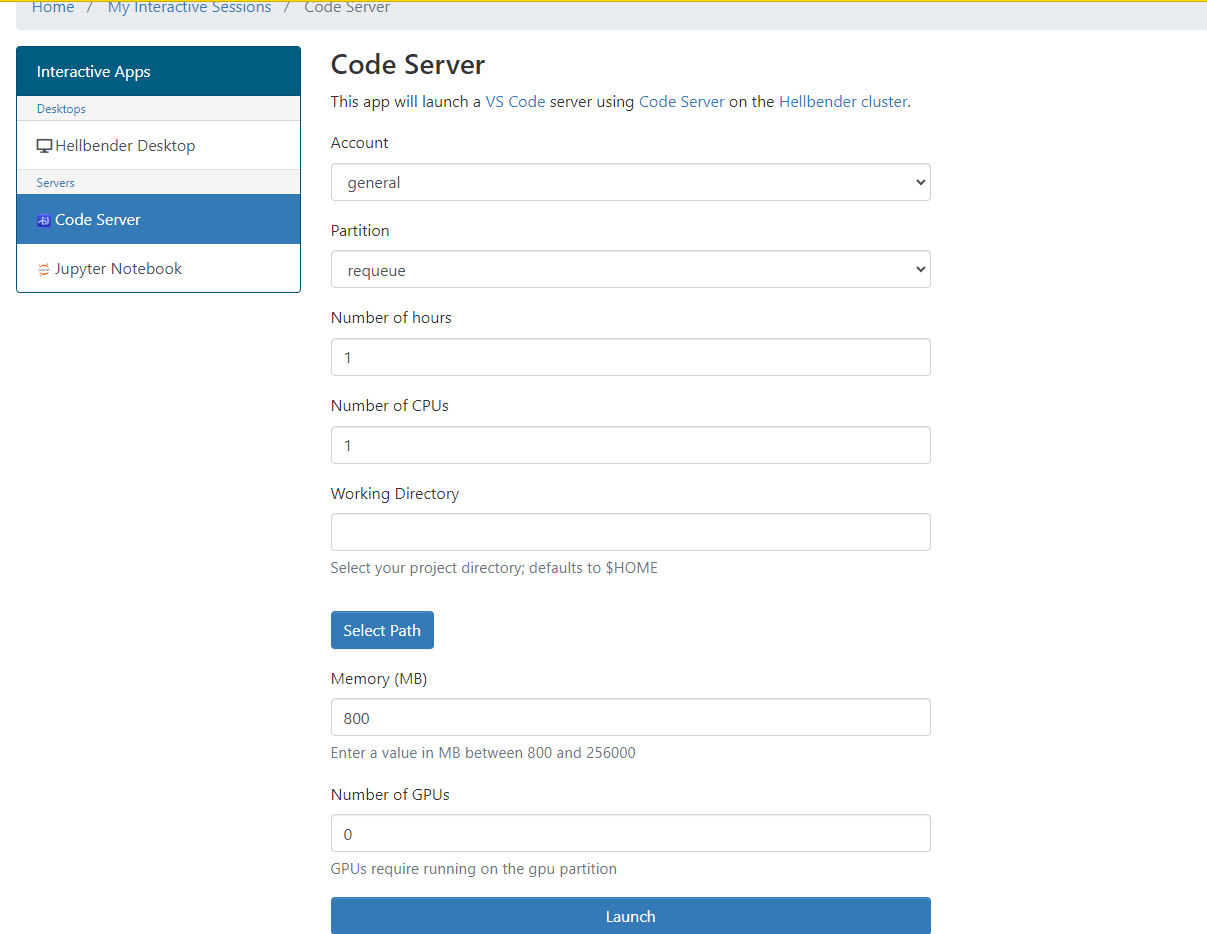Viewport: 1207px width, 934px height.
Task: Focus the Memory (MB) field
Action: point(630,717)
